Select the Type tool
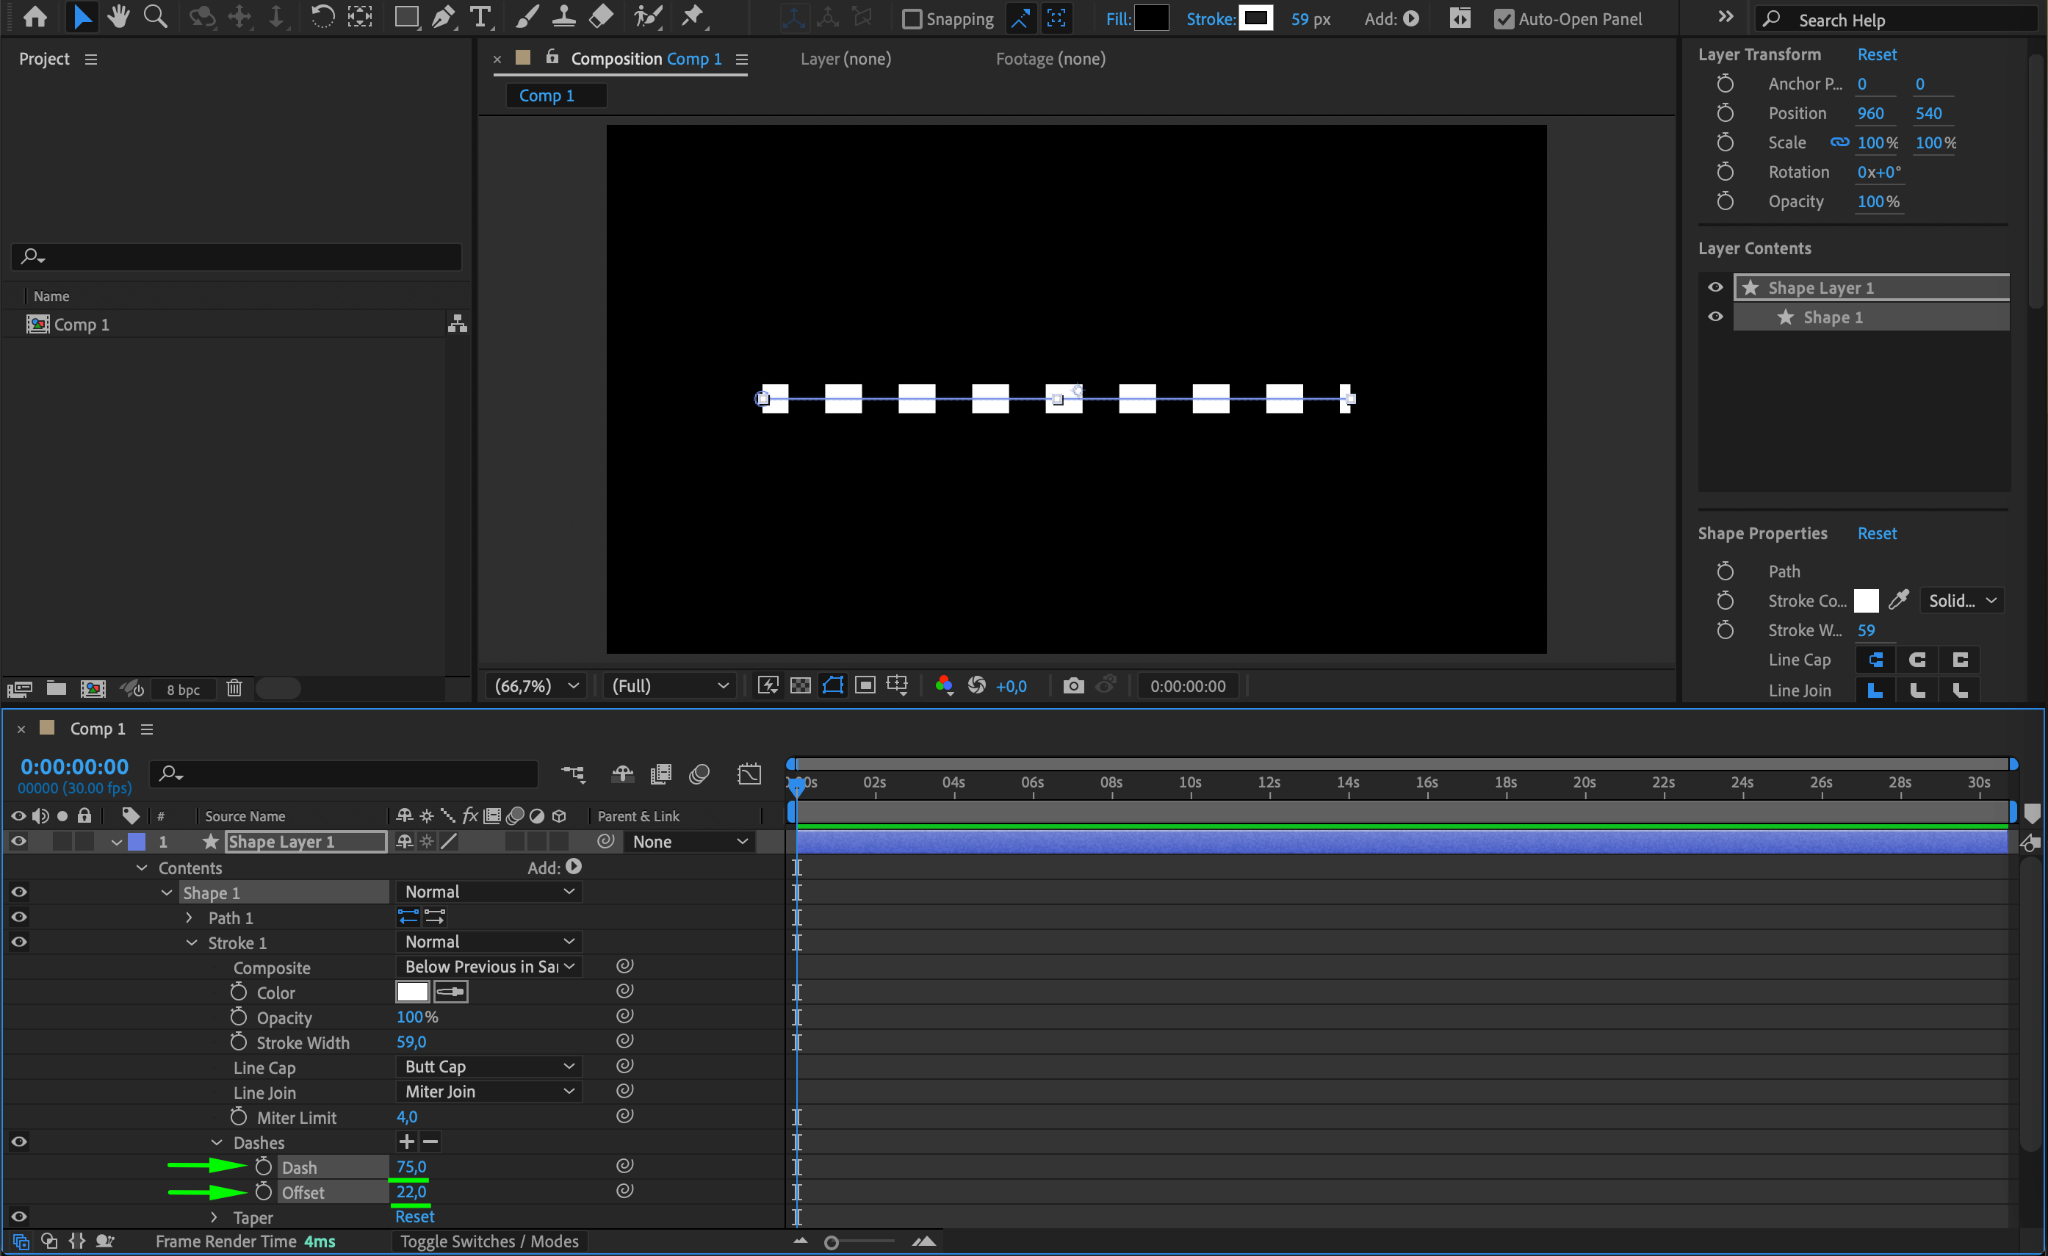 click(x=480, y=16)
